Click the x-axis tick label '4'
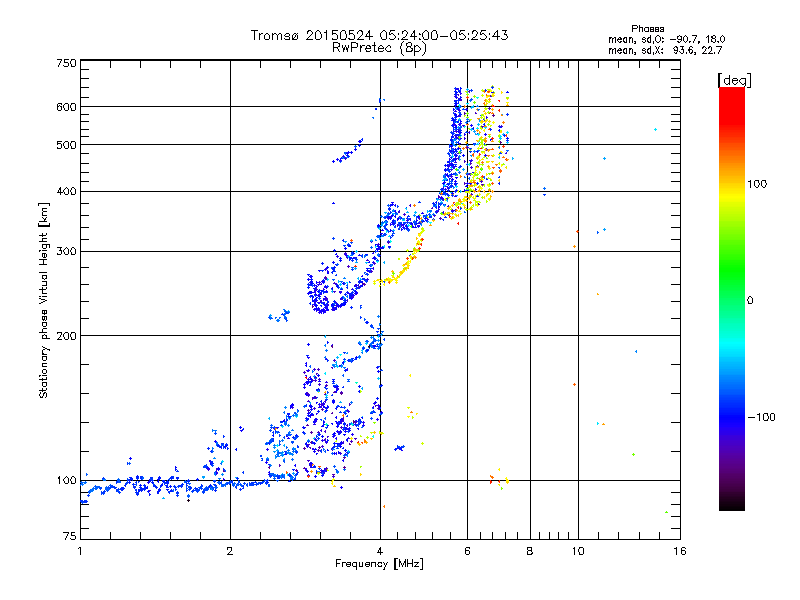This screenshot has width=800, height=600. coord(380,551)
